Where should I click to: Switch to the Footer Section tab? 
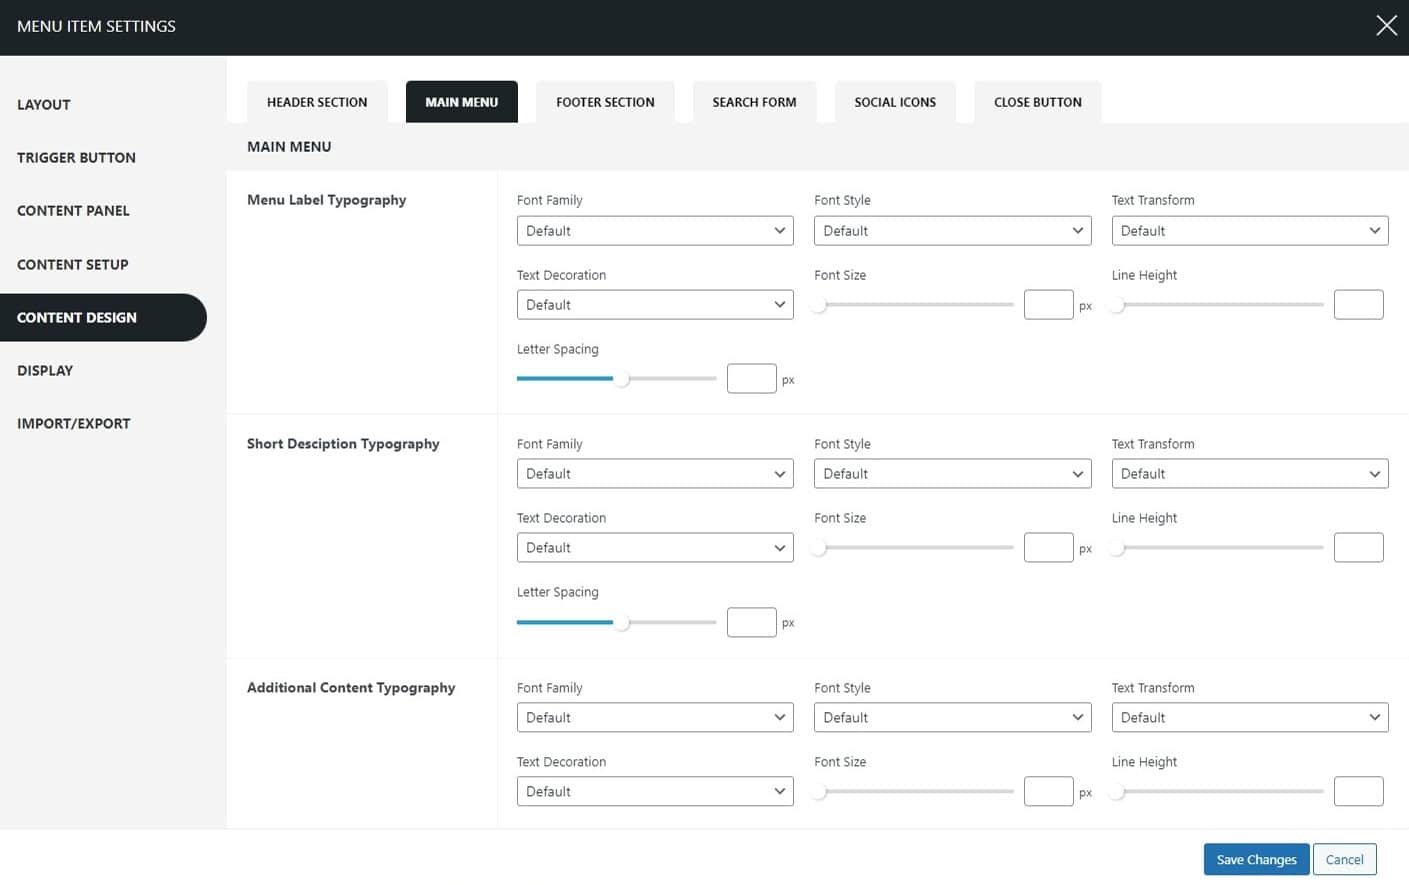pyautogui.click(x=605, y=102)
